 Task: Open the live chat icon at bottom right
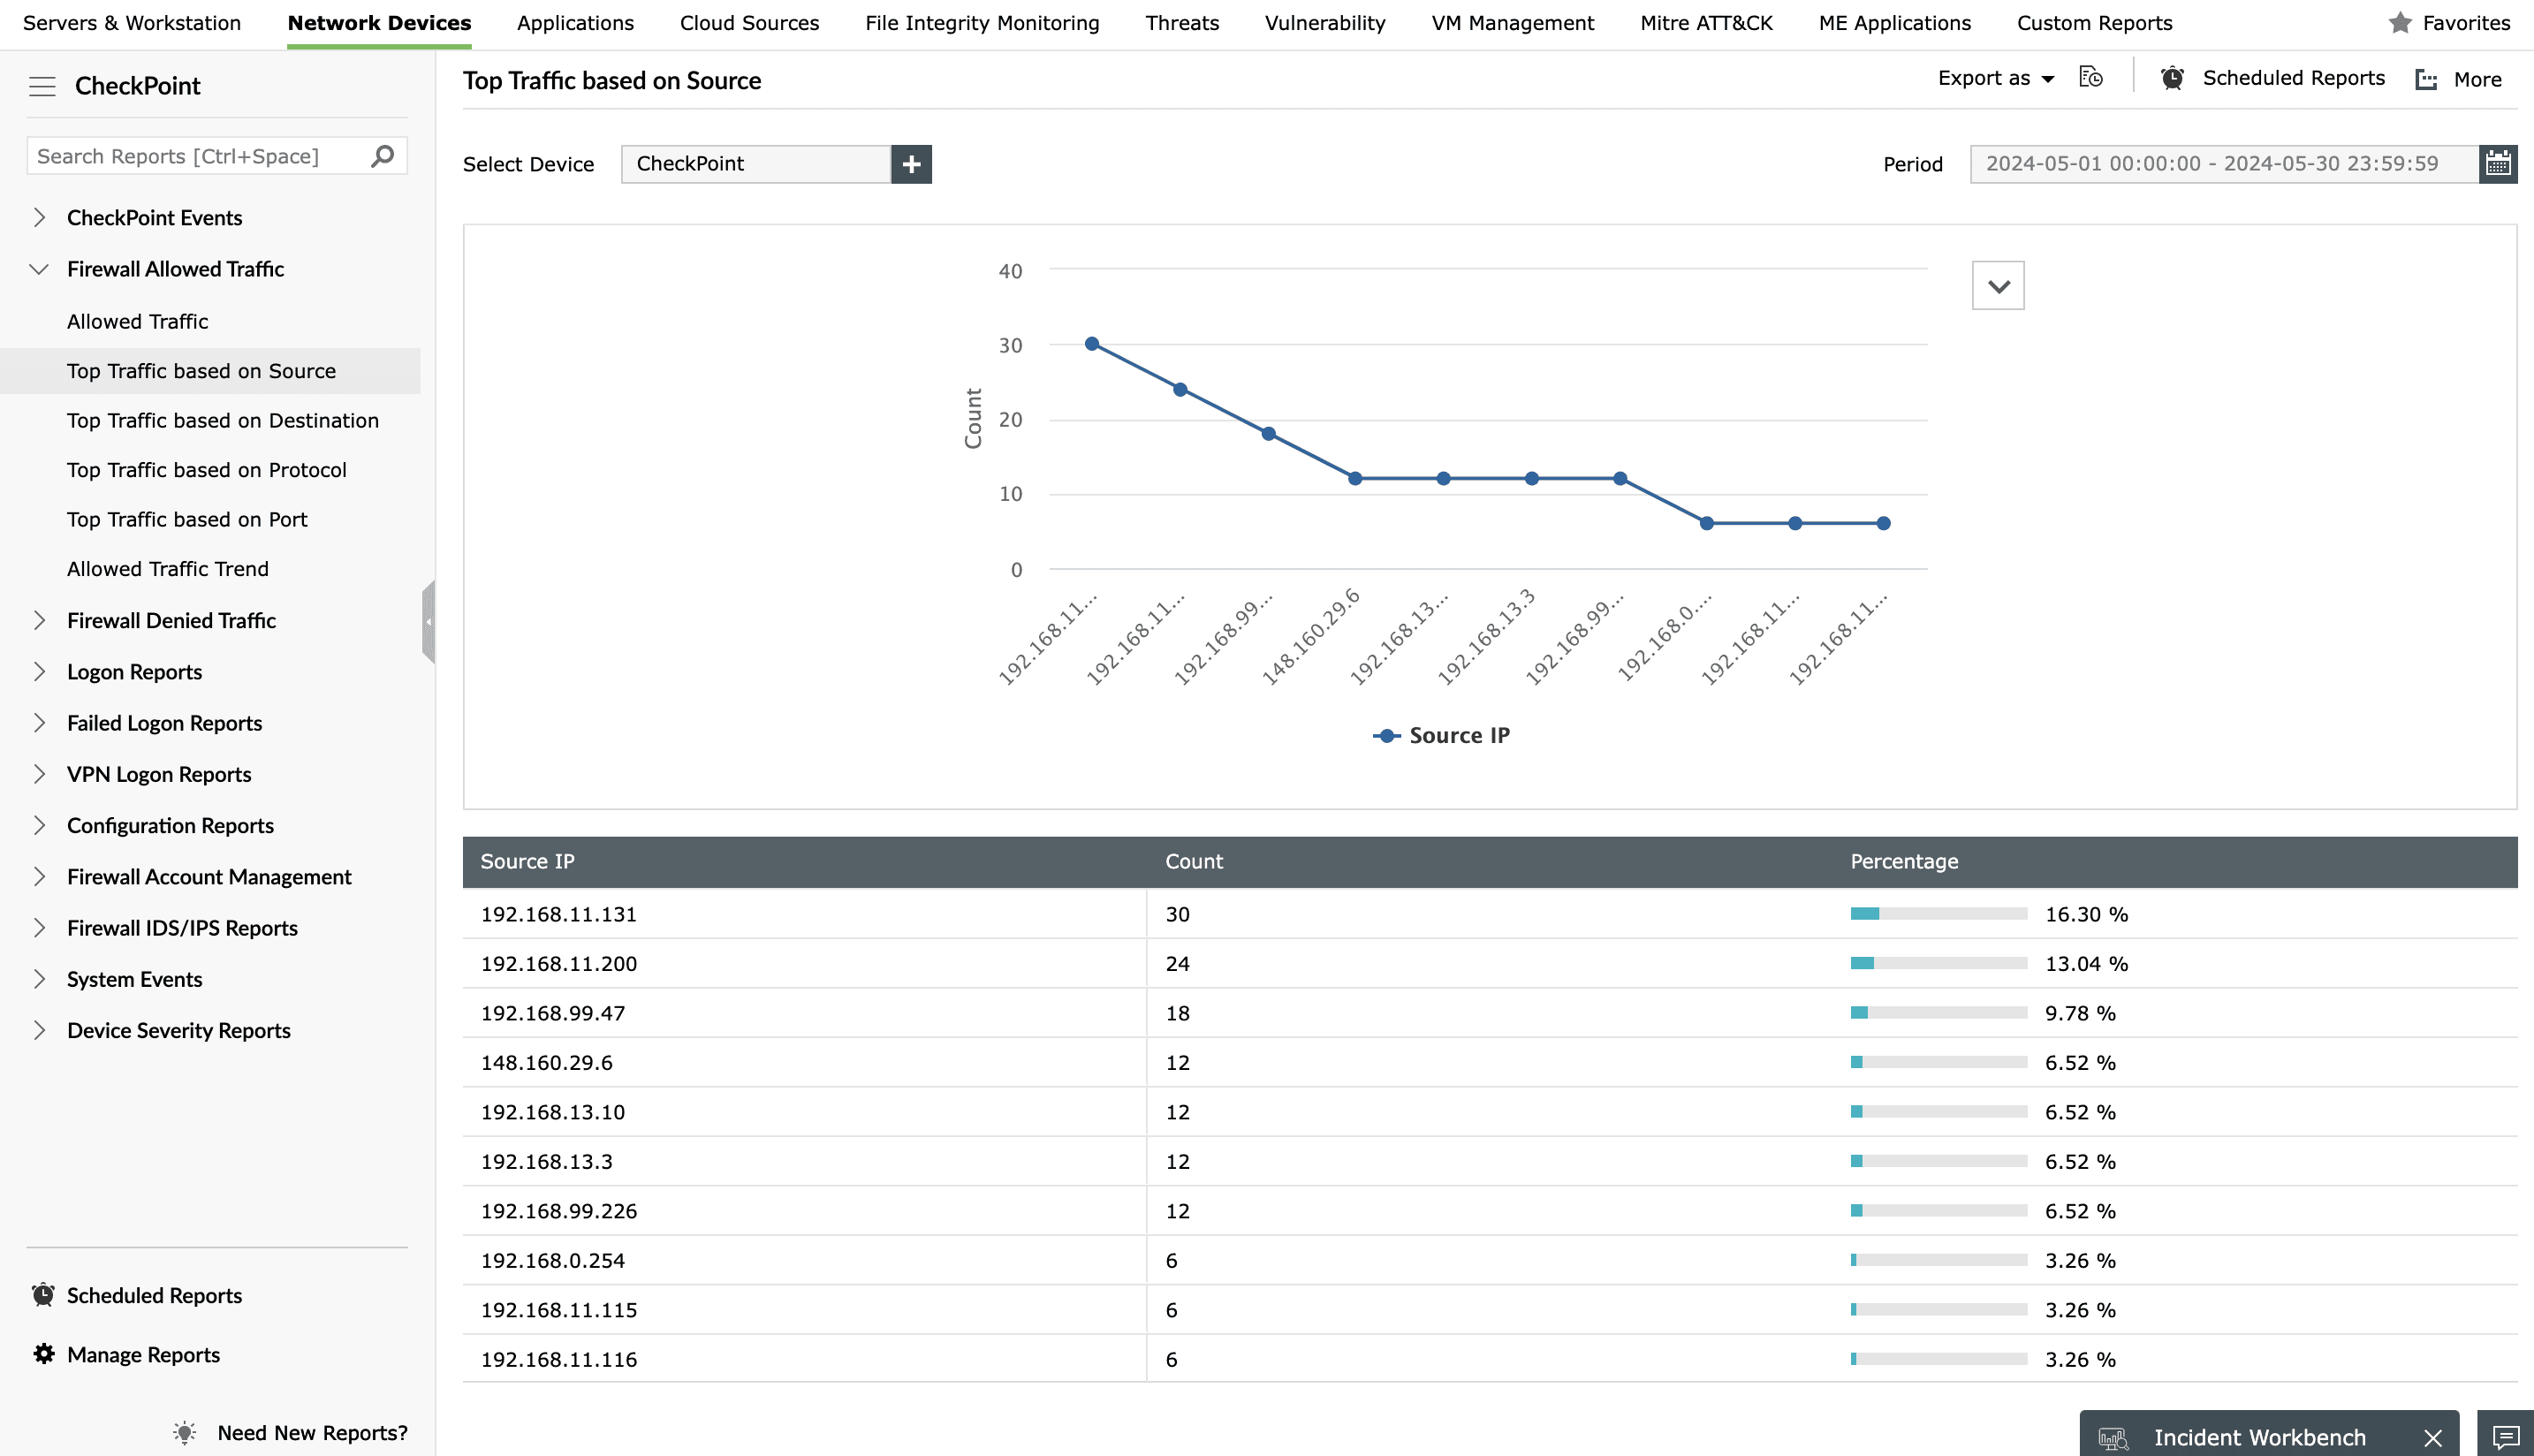tap(2505, 1437)
